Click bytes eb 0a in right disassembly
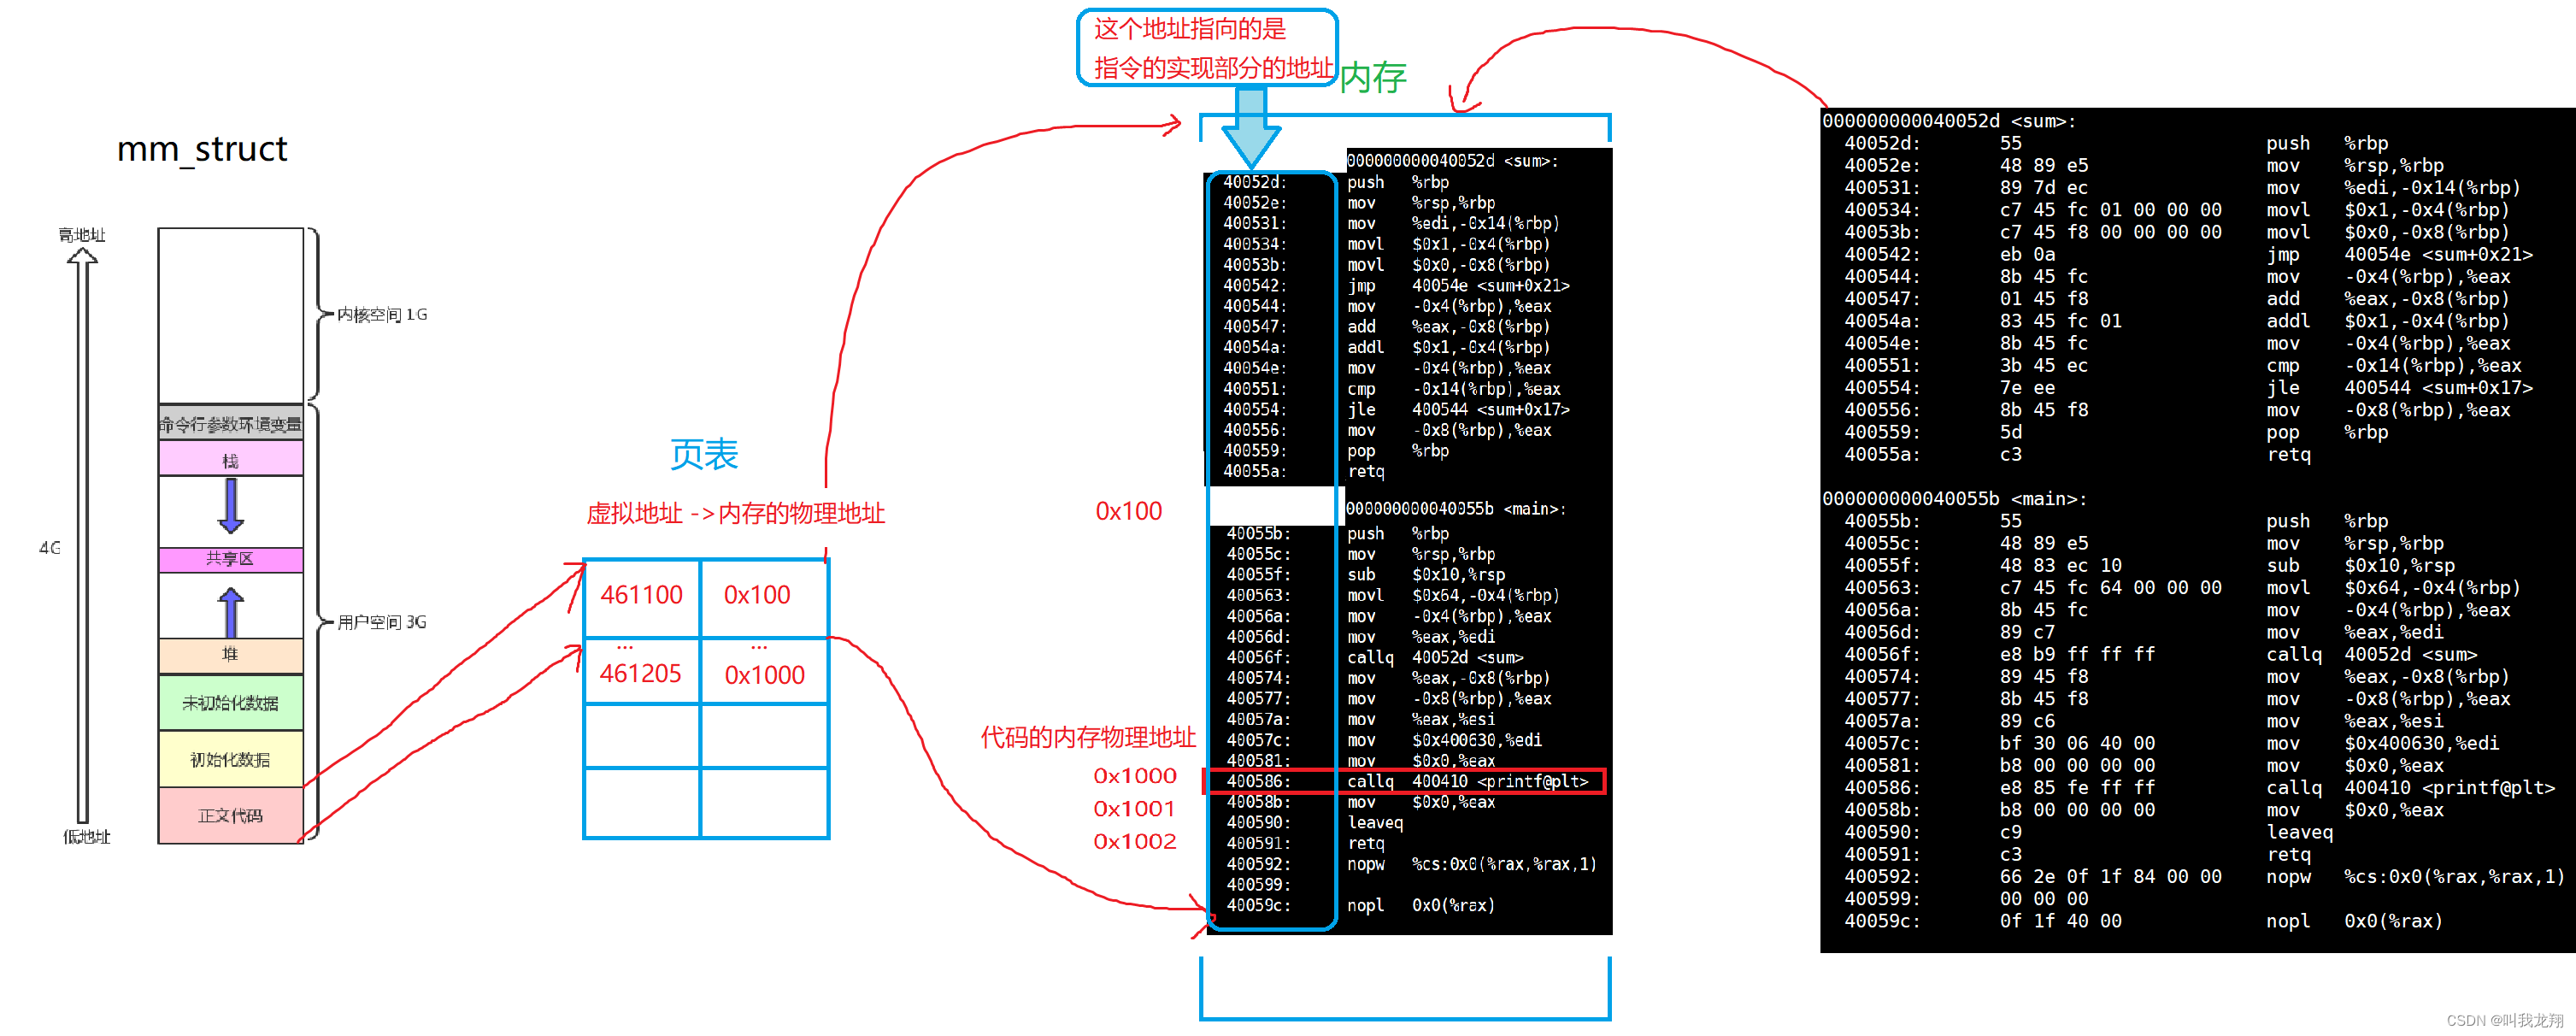The image size is (2576, 1036). pyautogui.click(x=2027, y=255)
